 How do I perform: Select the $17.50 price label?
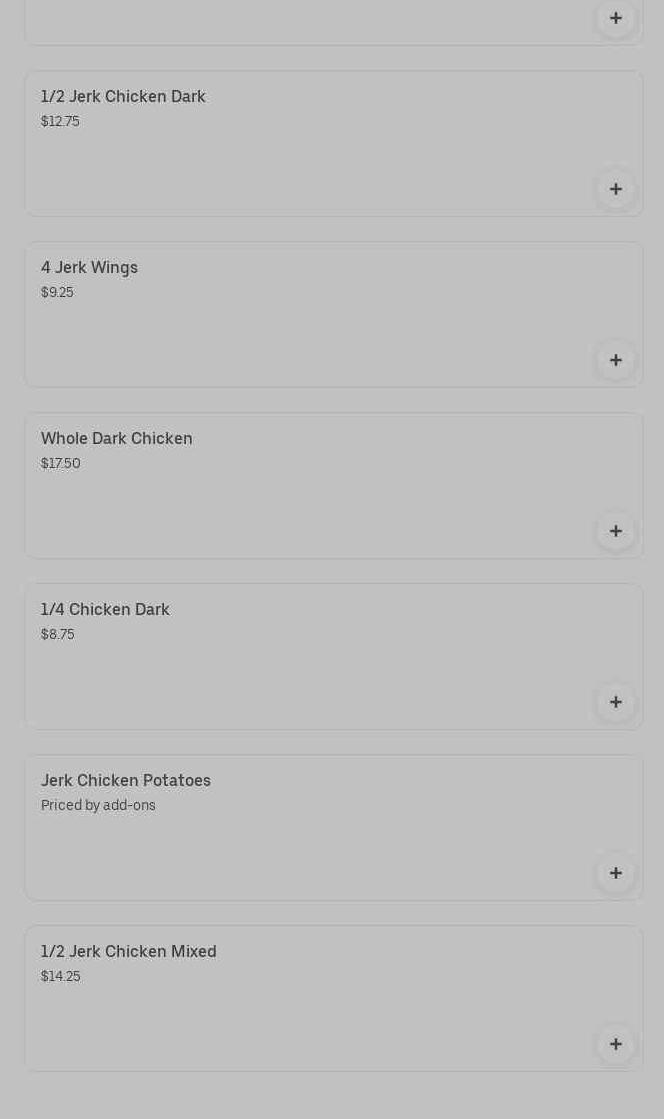pyautogui.click(x=60, y=464)
